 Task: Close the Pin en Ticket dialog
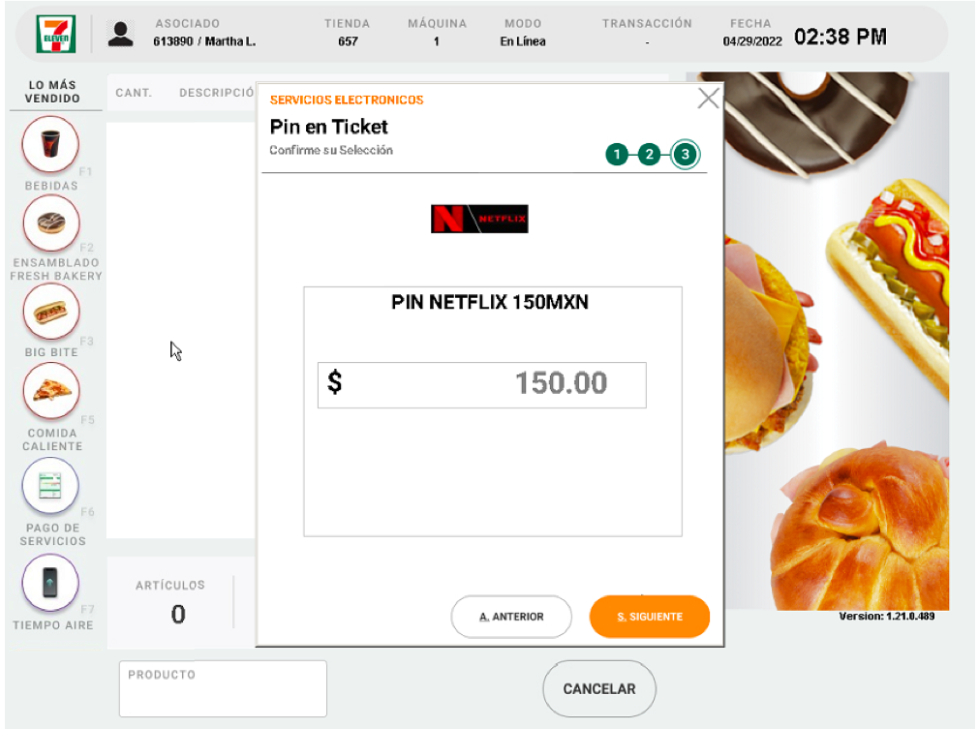click(x=708, y=98)
